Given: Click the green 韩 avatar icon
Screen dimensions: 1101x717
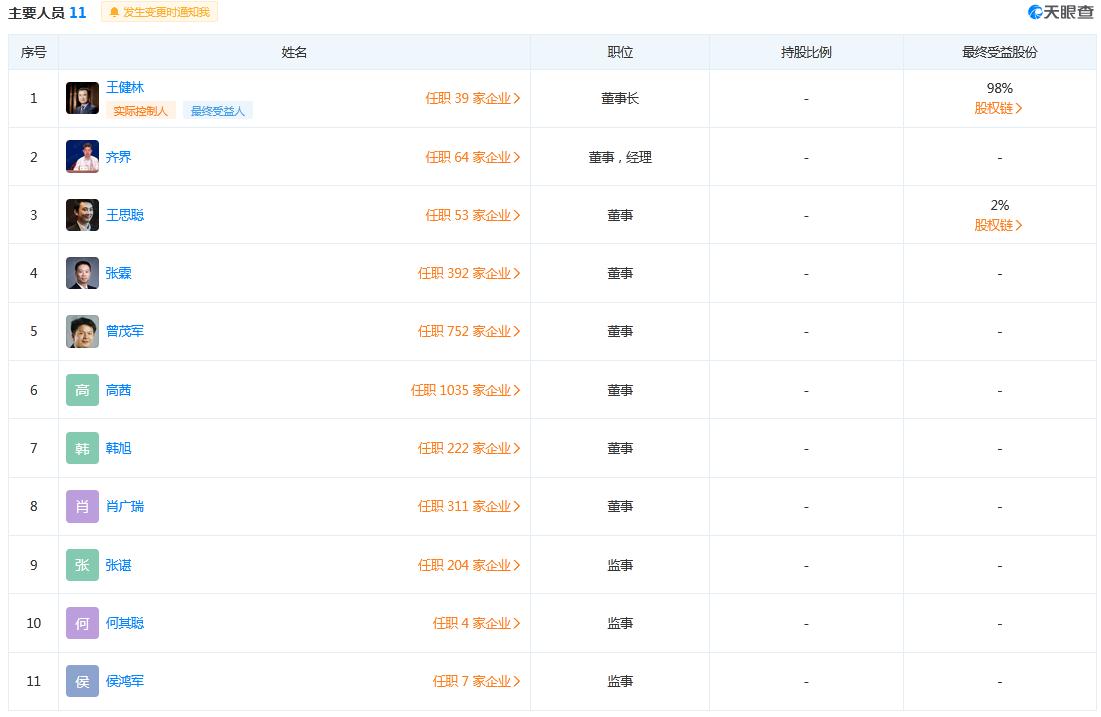Looking at the screenshot, I should tap(82, 448).
